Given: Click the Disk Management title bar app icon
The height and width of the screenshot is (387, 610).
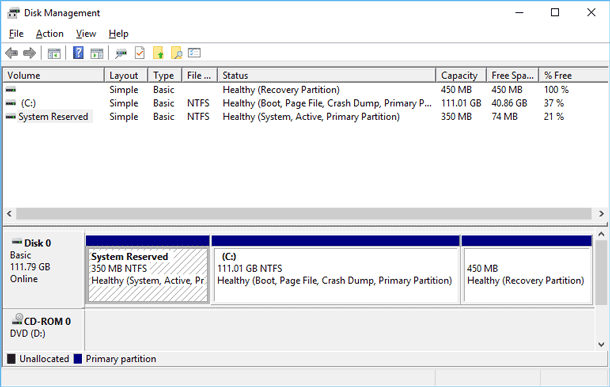Looking at the screenshot, I should (13, 13).
